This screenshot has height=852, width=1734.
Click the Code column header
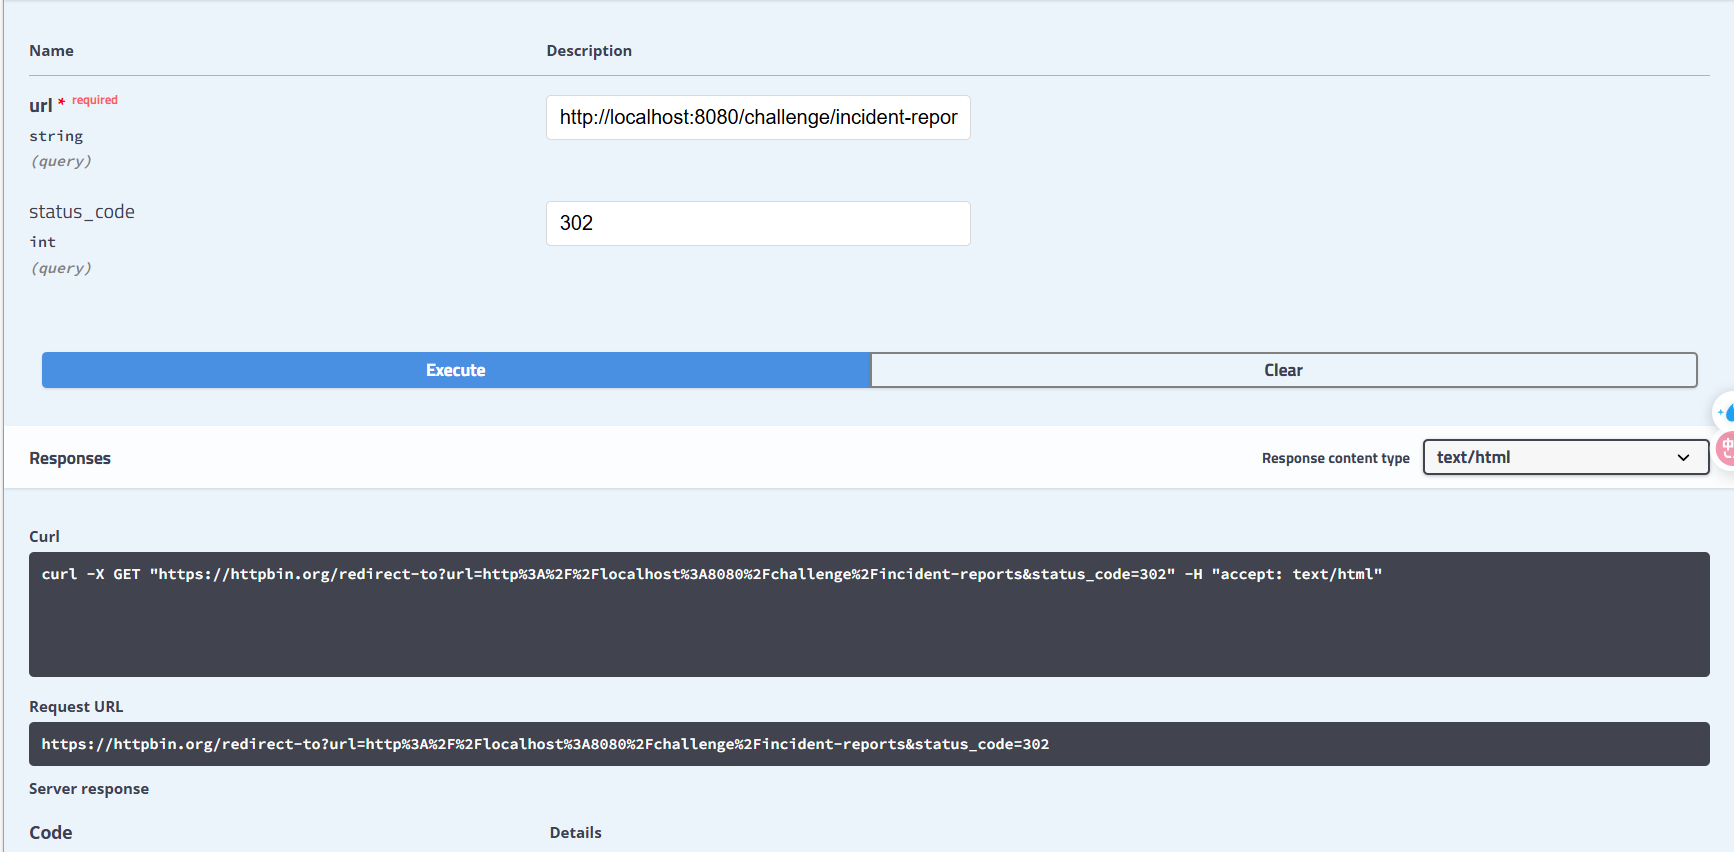[50, 833]
